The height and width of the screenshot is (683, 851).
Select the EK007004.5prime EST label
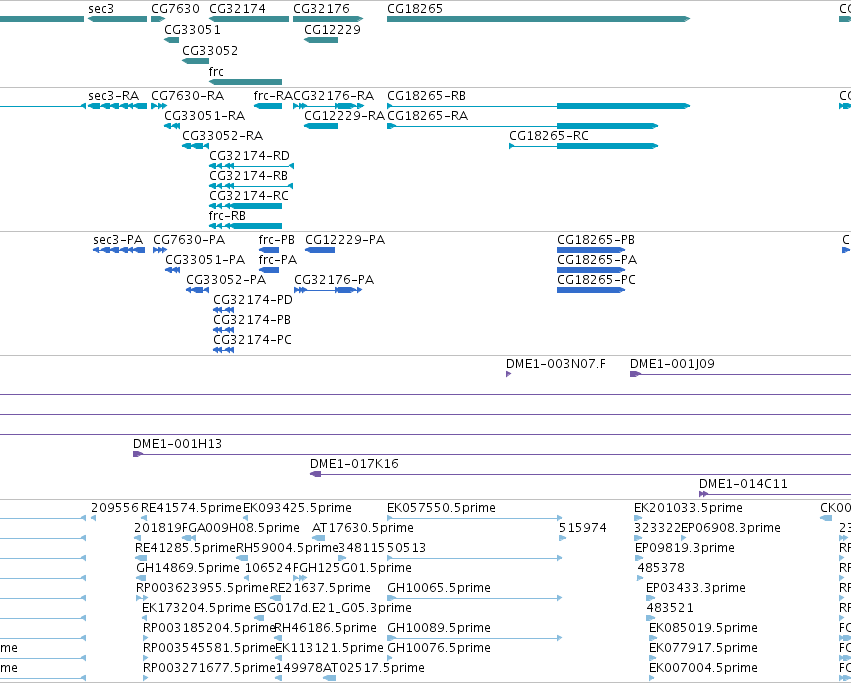pos(703,668)
